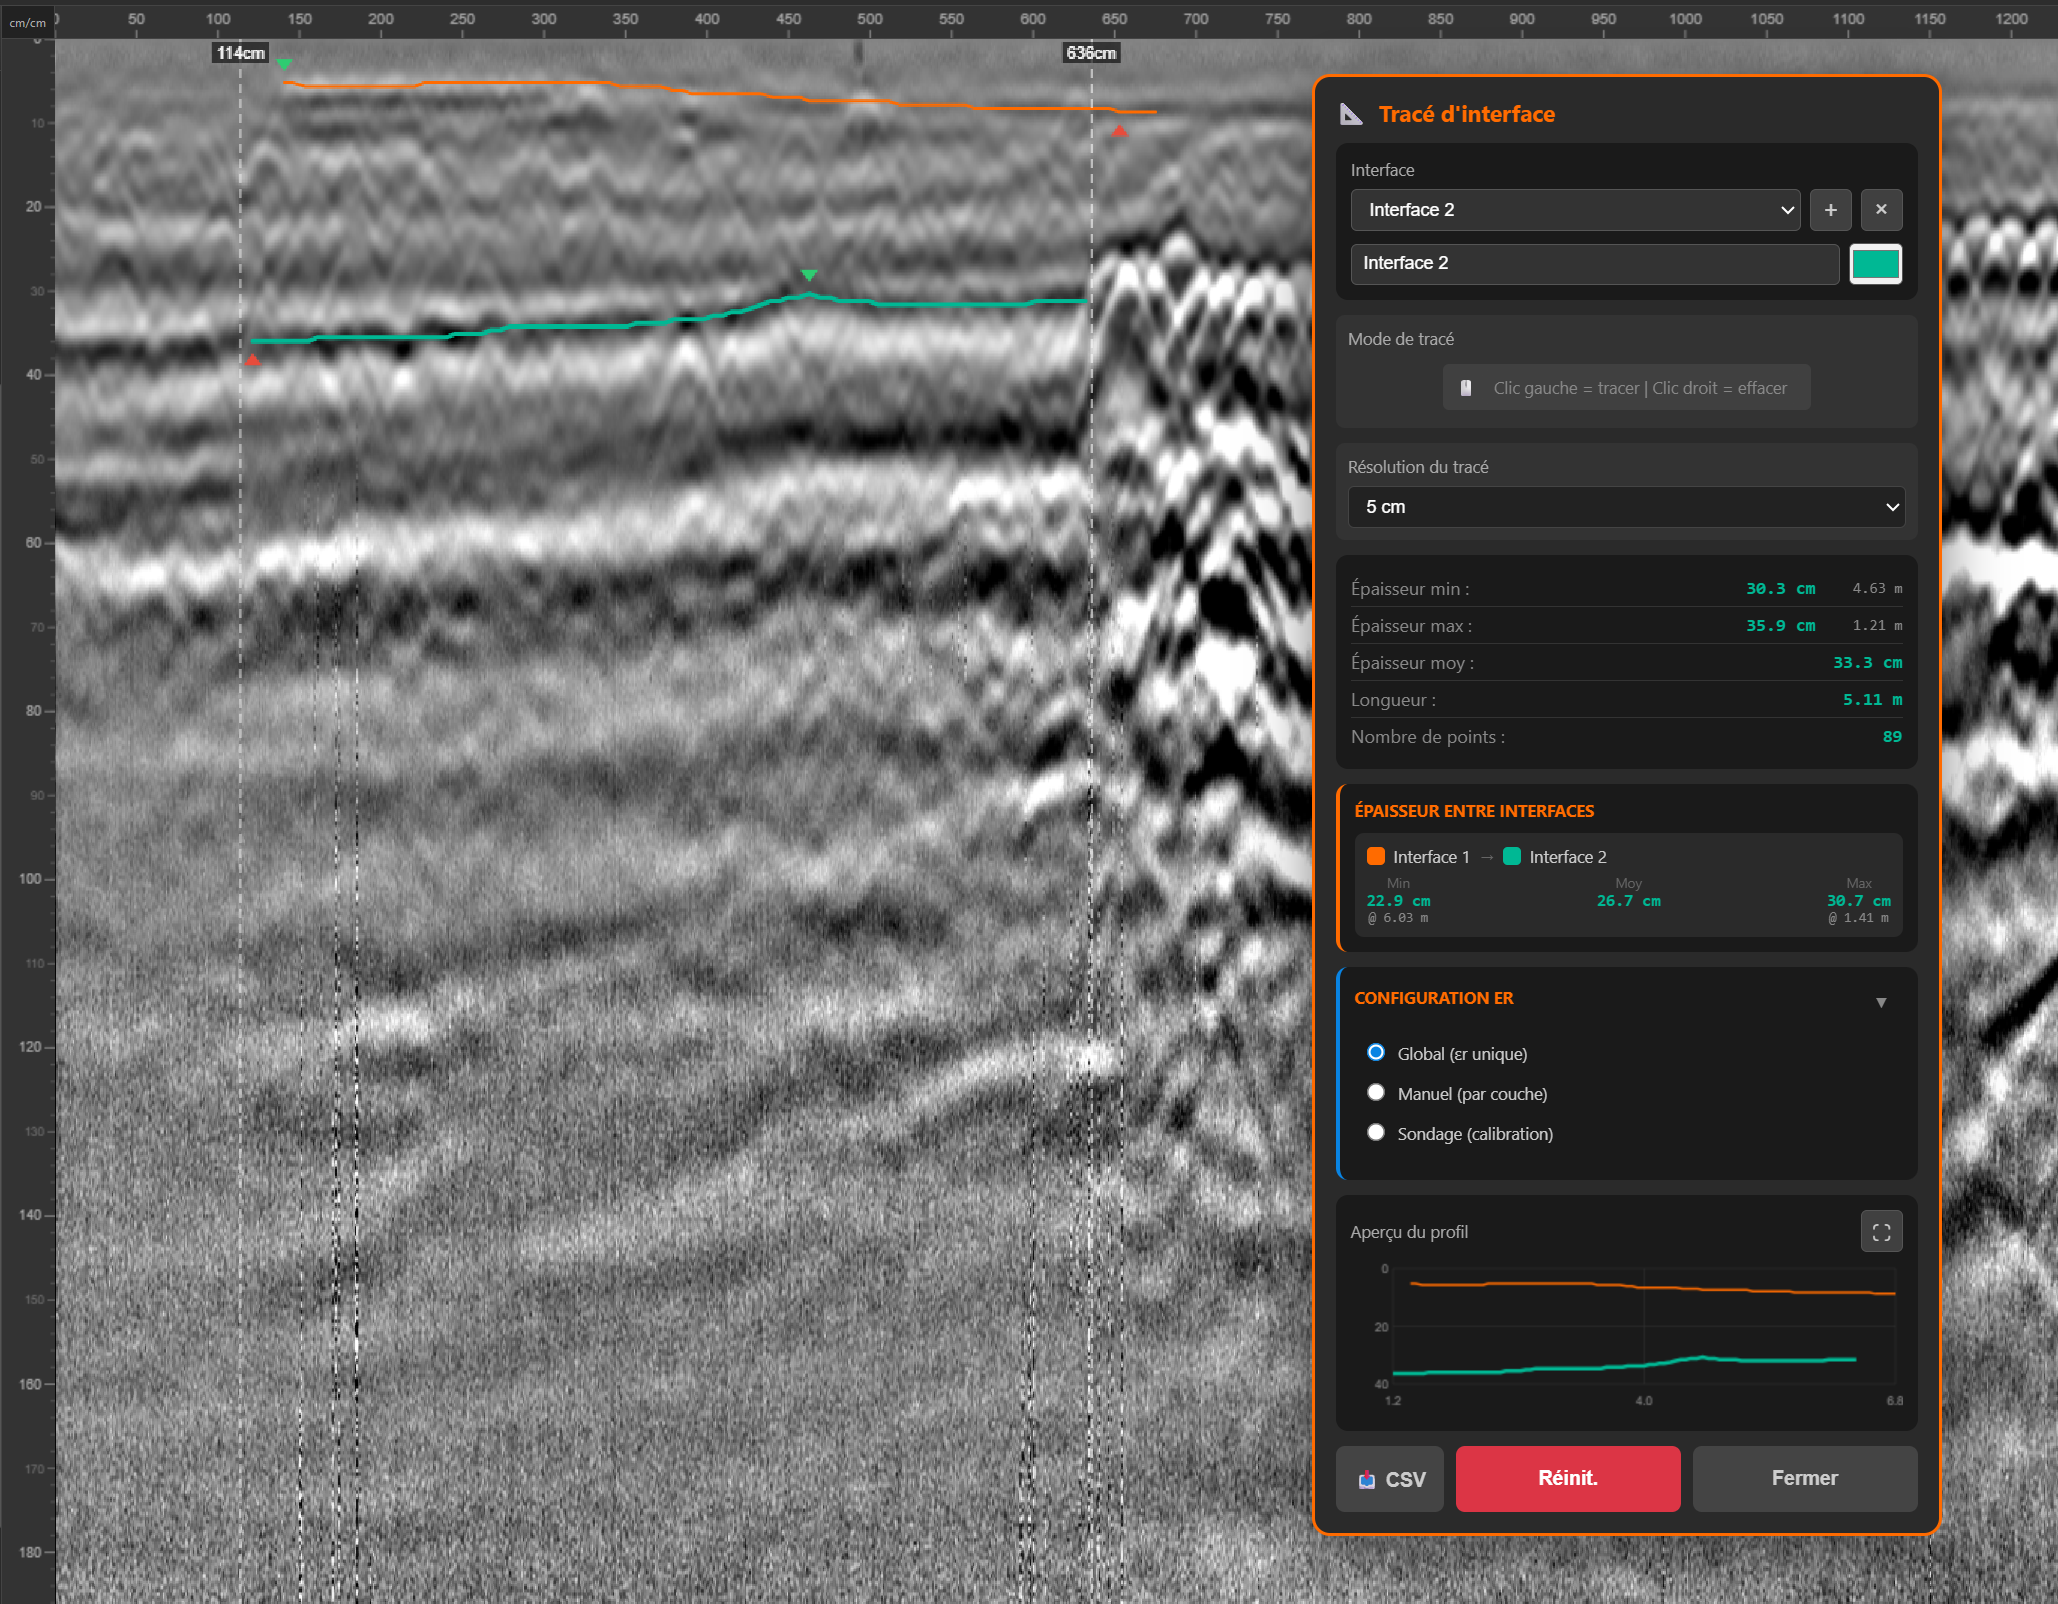The height and width of the screenshot is (1604, 2058).
Task: Change Interface 2 color with the green swatch
Action: pos(1875,263)
